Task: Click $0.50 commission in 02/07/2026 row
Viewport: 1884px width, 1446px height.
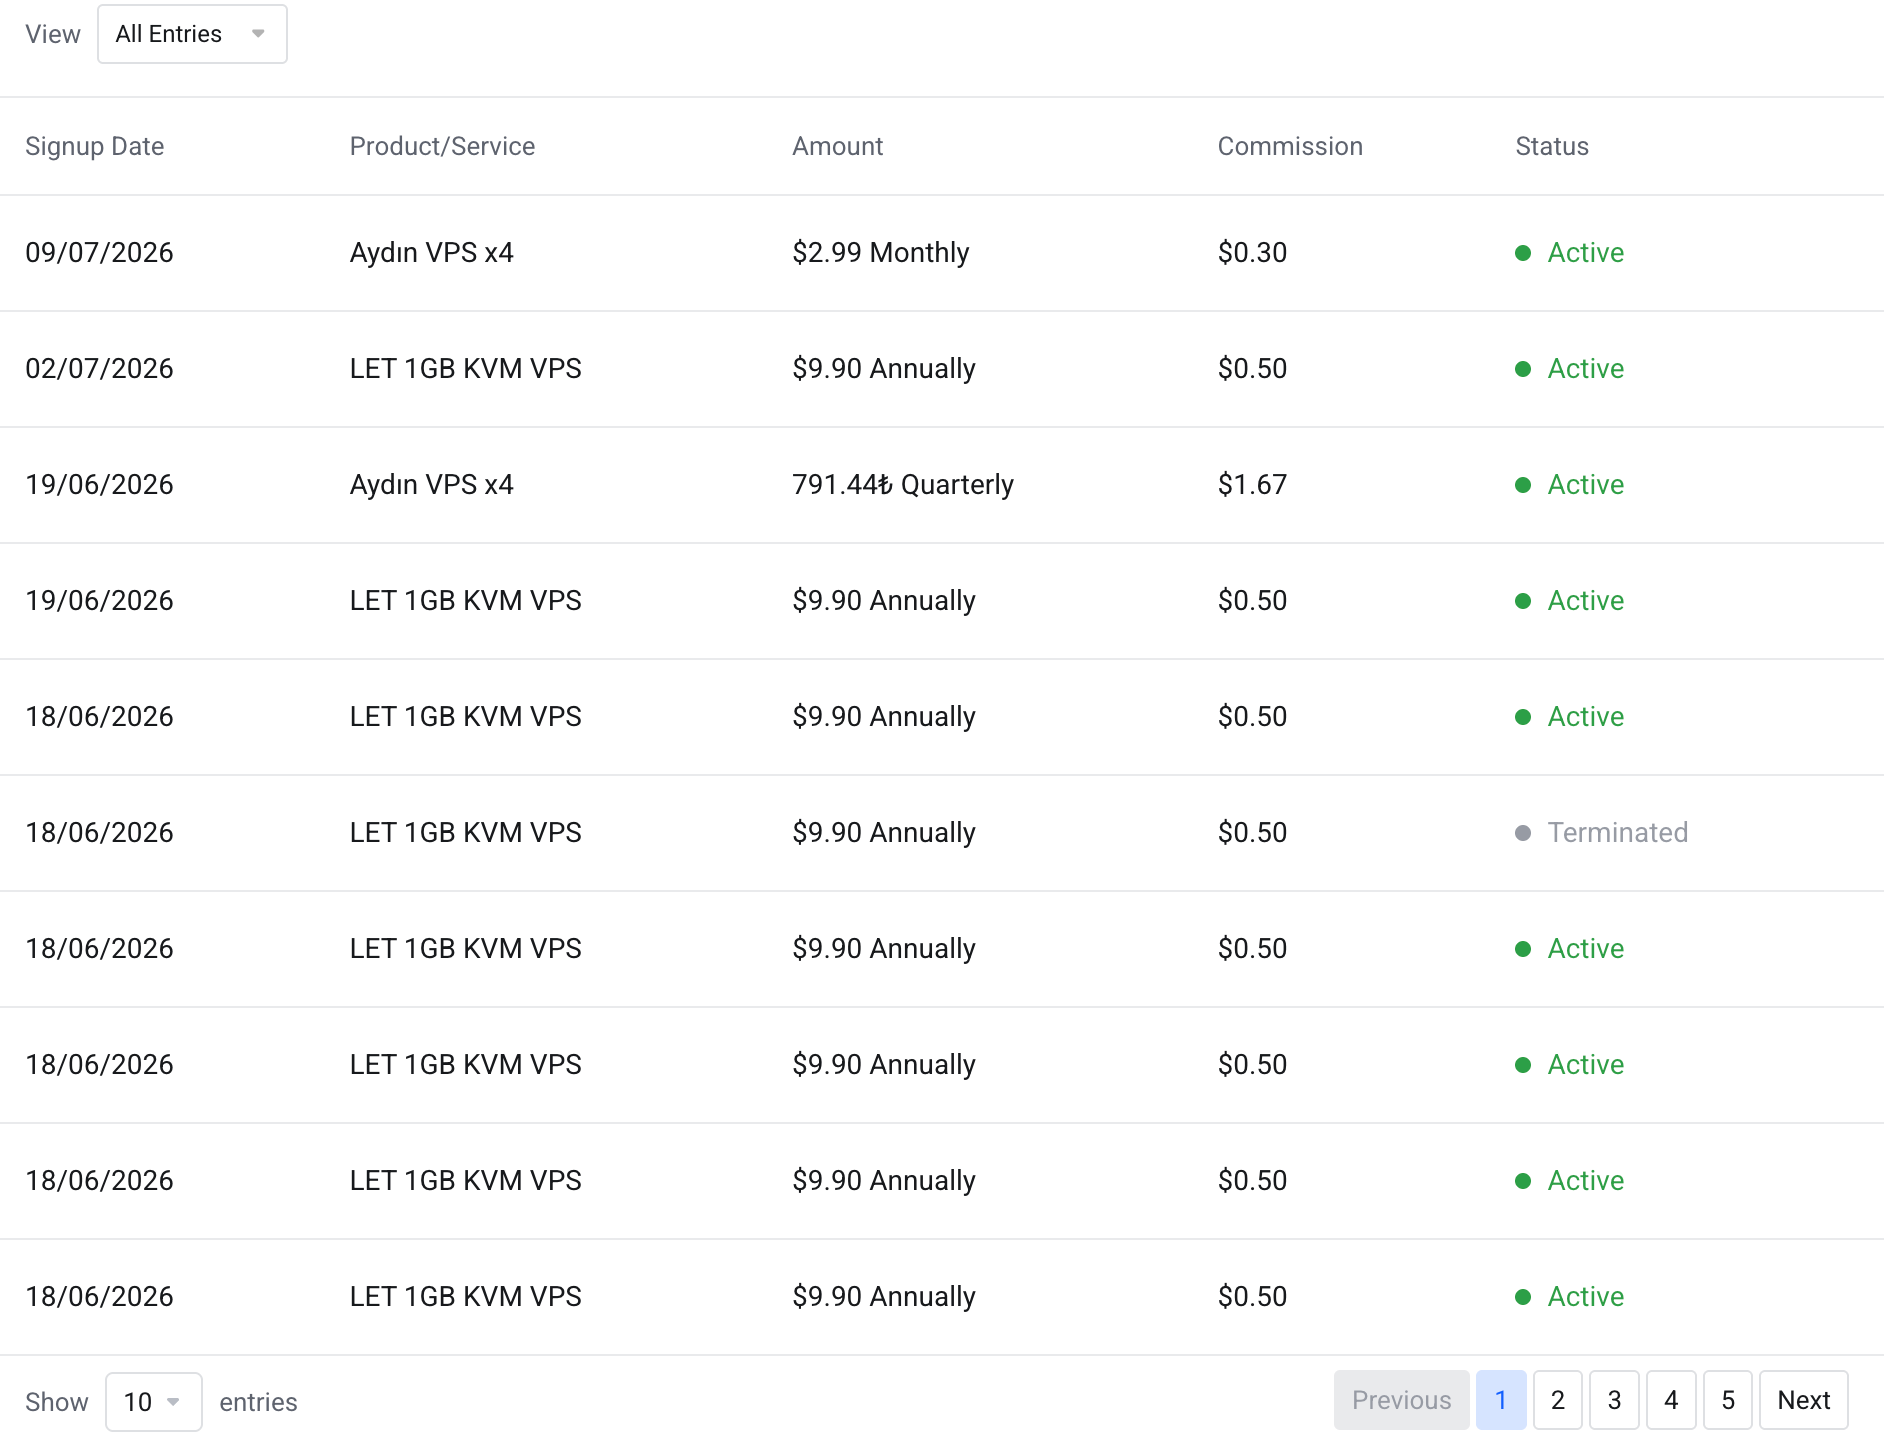Action: point(1252,368)
